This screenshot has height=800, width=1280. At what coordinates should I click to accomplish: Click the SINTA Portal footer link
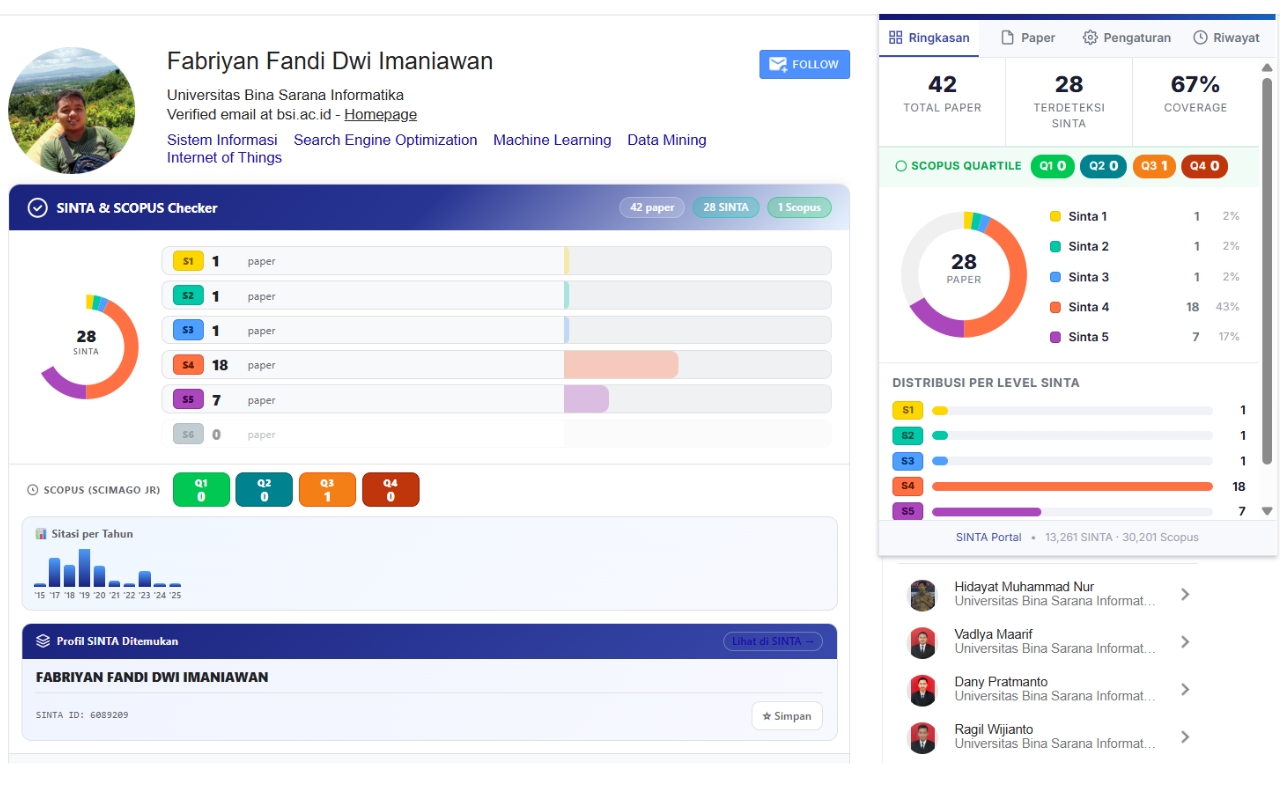pos(988,537)
